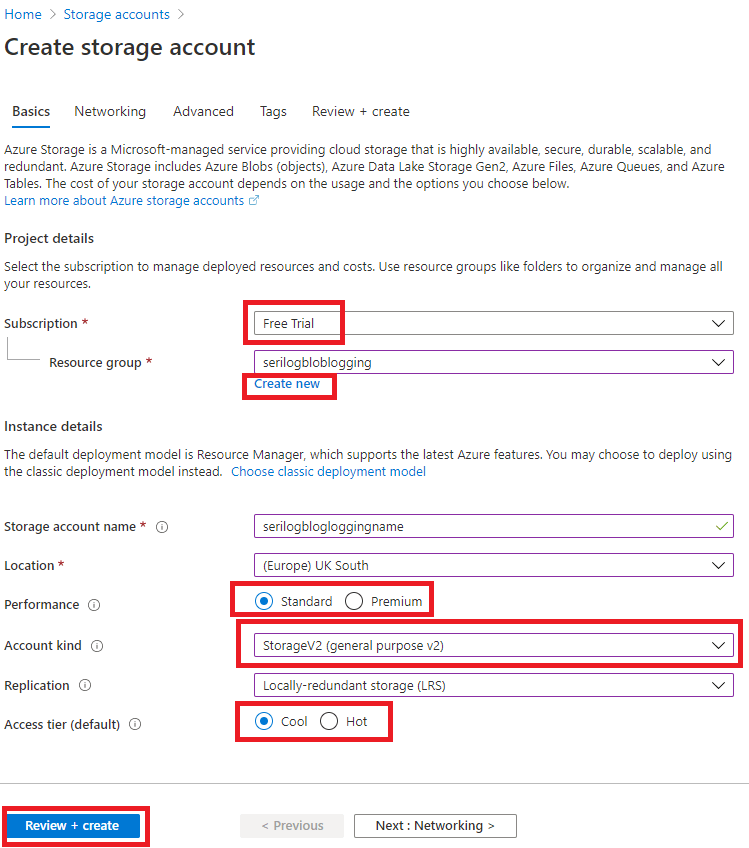Viewport: 749px width, 848px height.
Task: Click info icon beside Account kind
Action: 97,646
